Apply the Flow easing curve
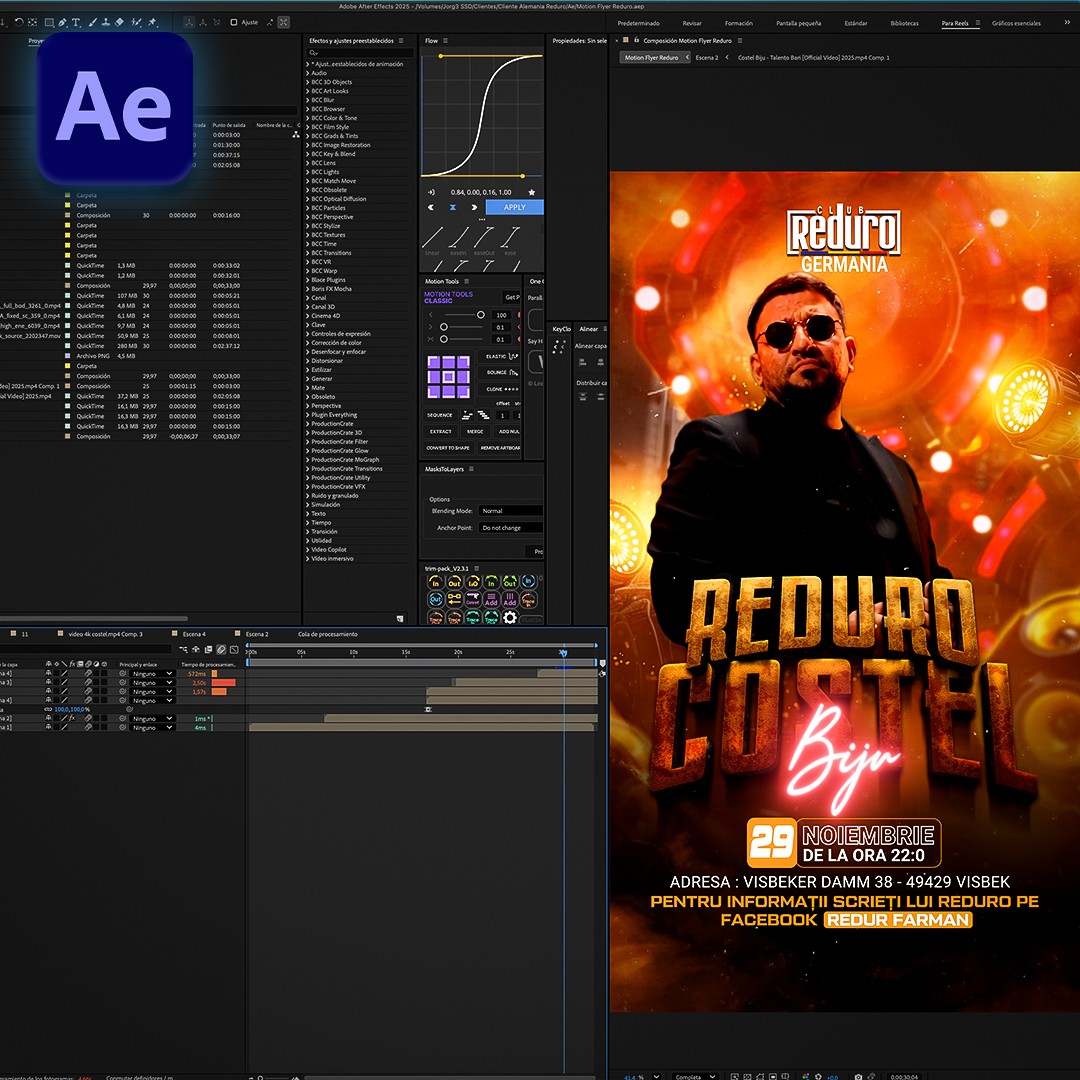This screenshot has width=1080, height=1080. click(x=515, y=207)
